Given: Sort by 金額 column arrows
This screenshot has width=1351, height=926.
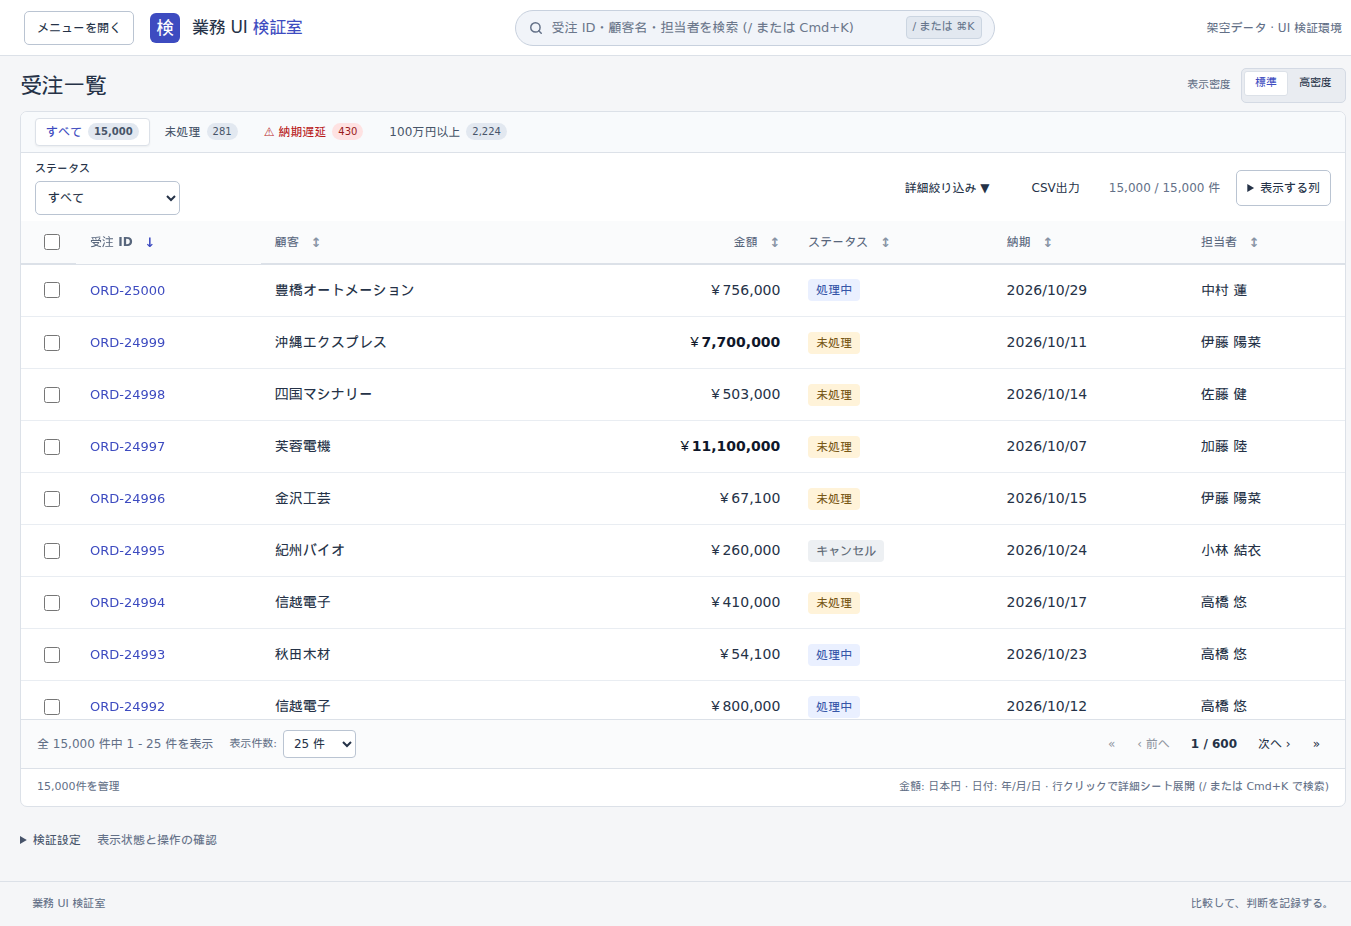Looking at the screenshot, I should click(774, 242).
